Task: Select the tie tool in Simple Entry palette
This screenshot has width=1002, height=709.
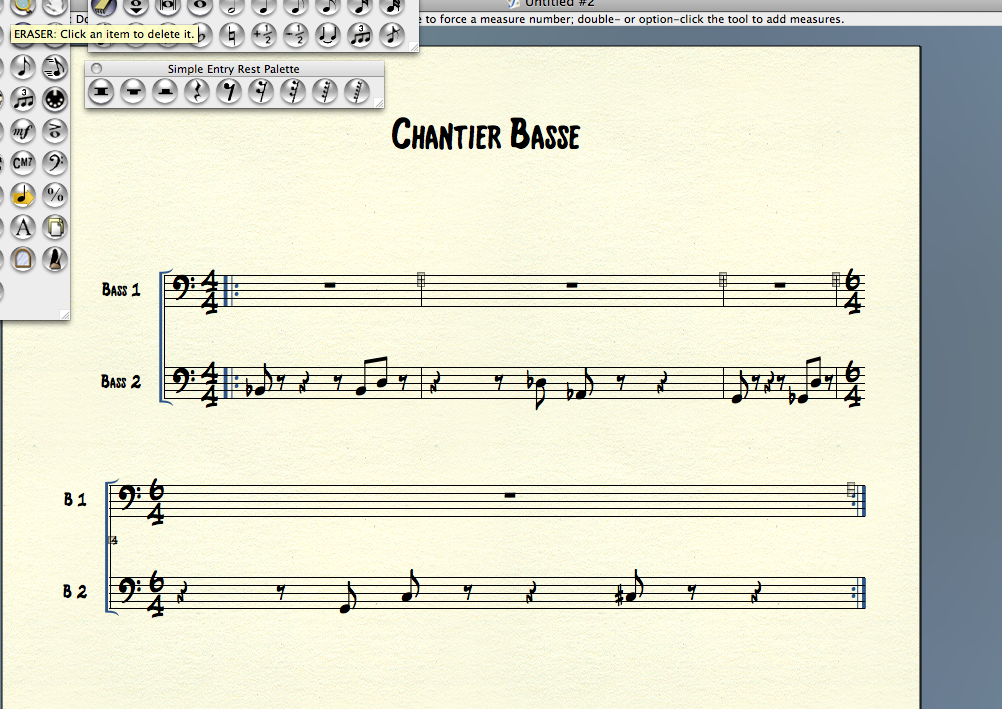Action: pos(327,36)
